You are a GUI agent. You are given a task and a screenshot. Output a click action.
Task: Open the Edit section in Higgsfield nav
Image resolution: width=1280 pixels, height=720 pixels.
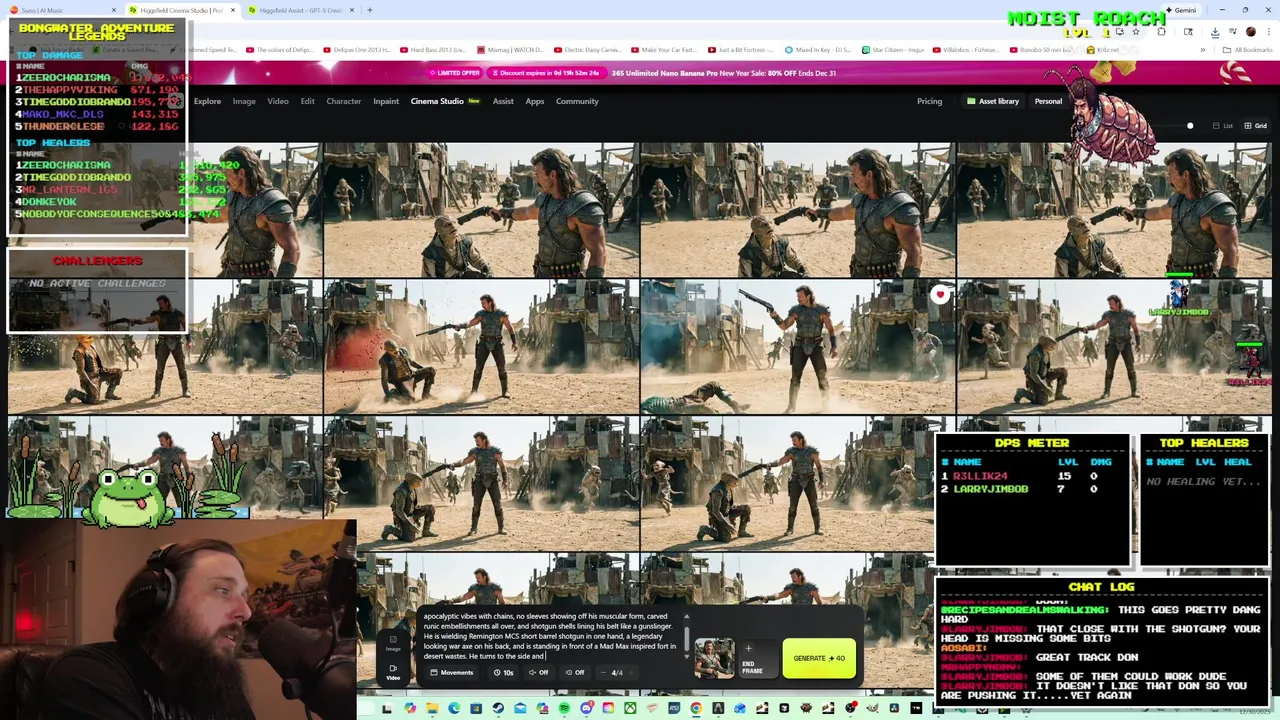point(307,101)
